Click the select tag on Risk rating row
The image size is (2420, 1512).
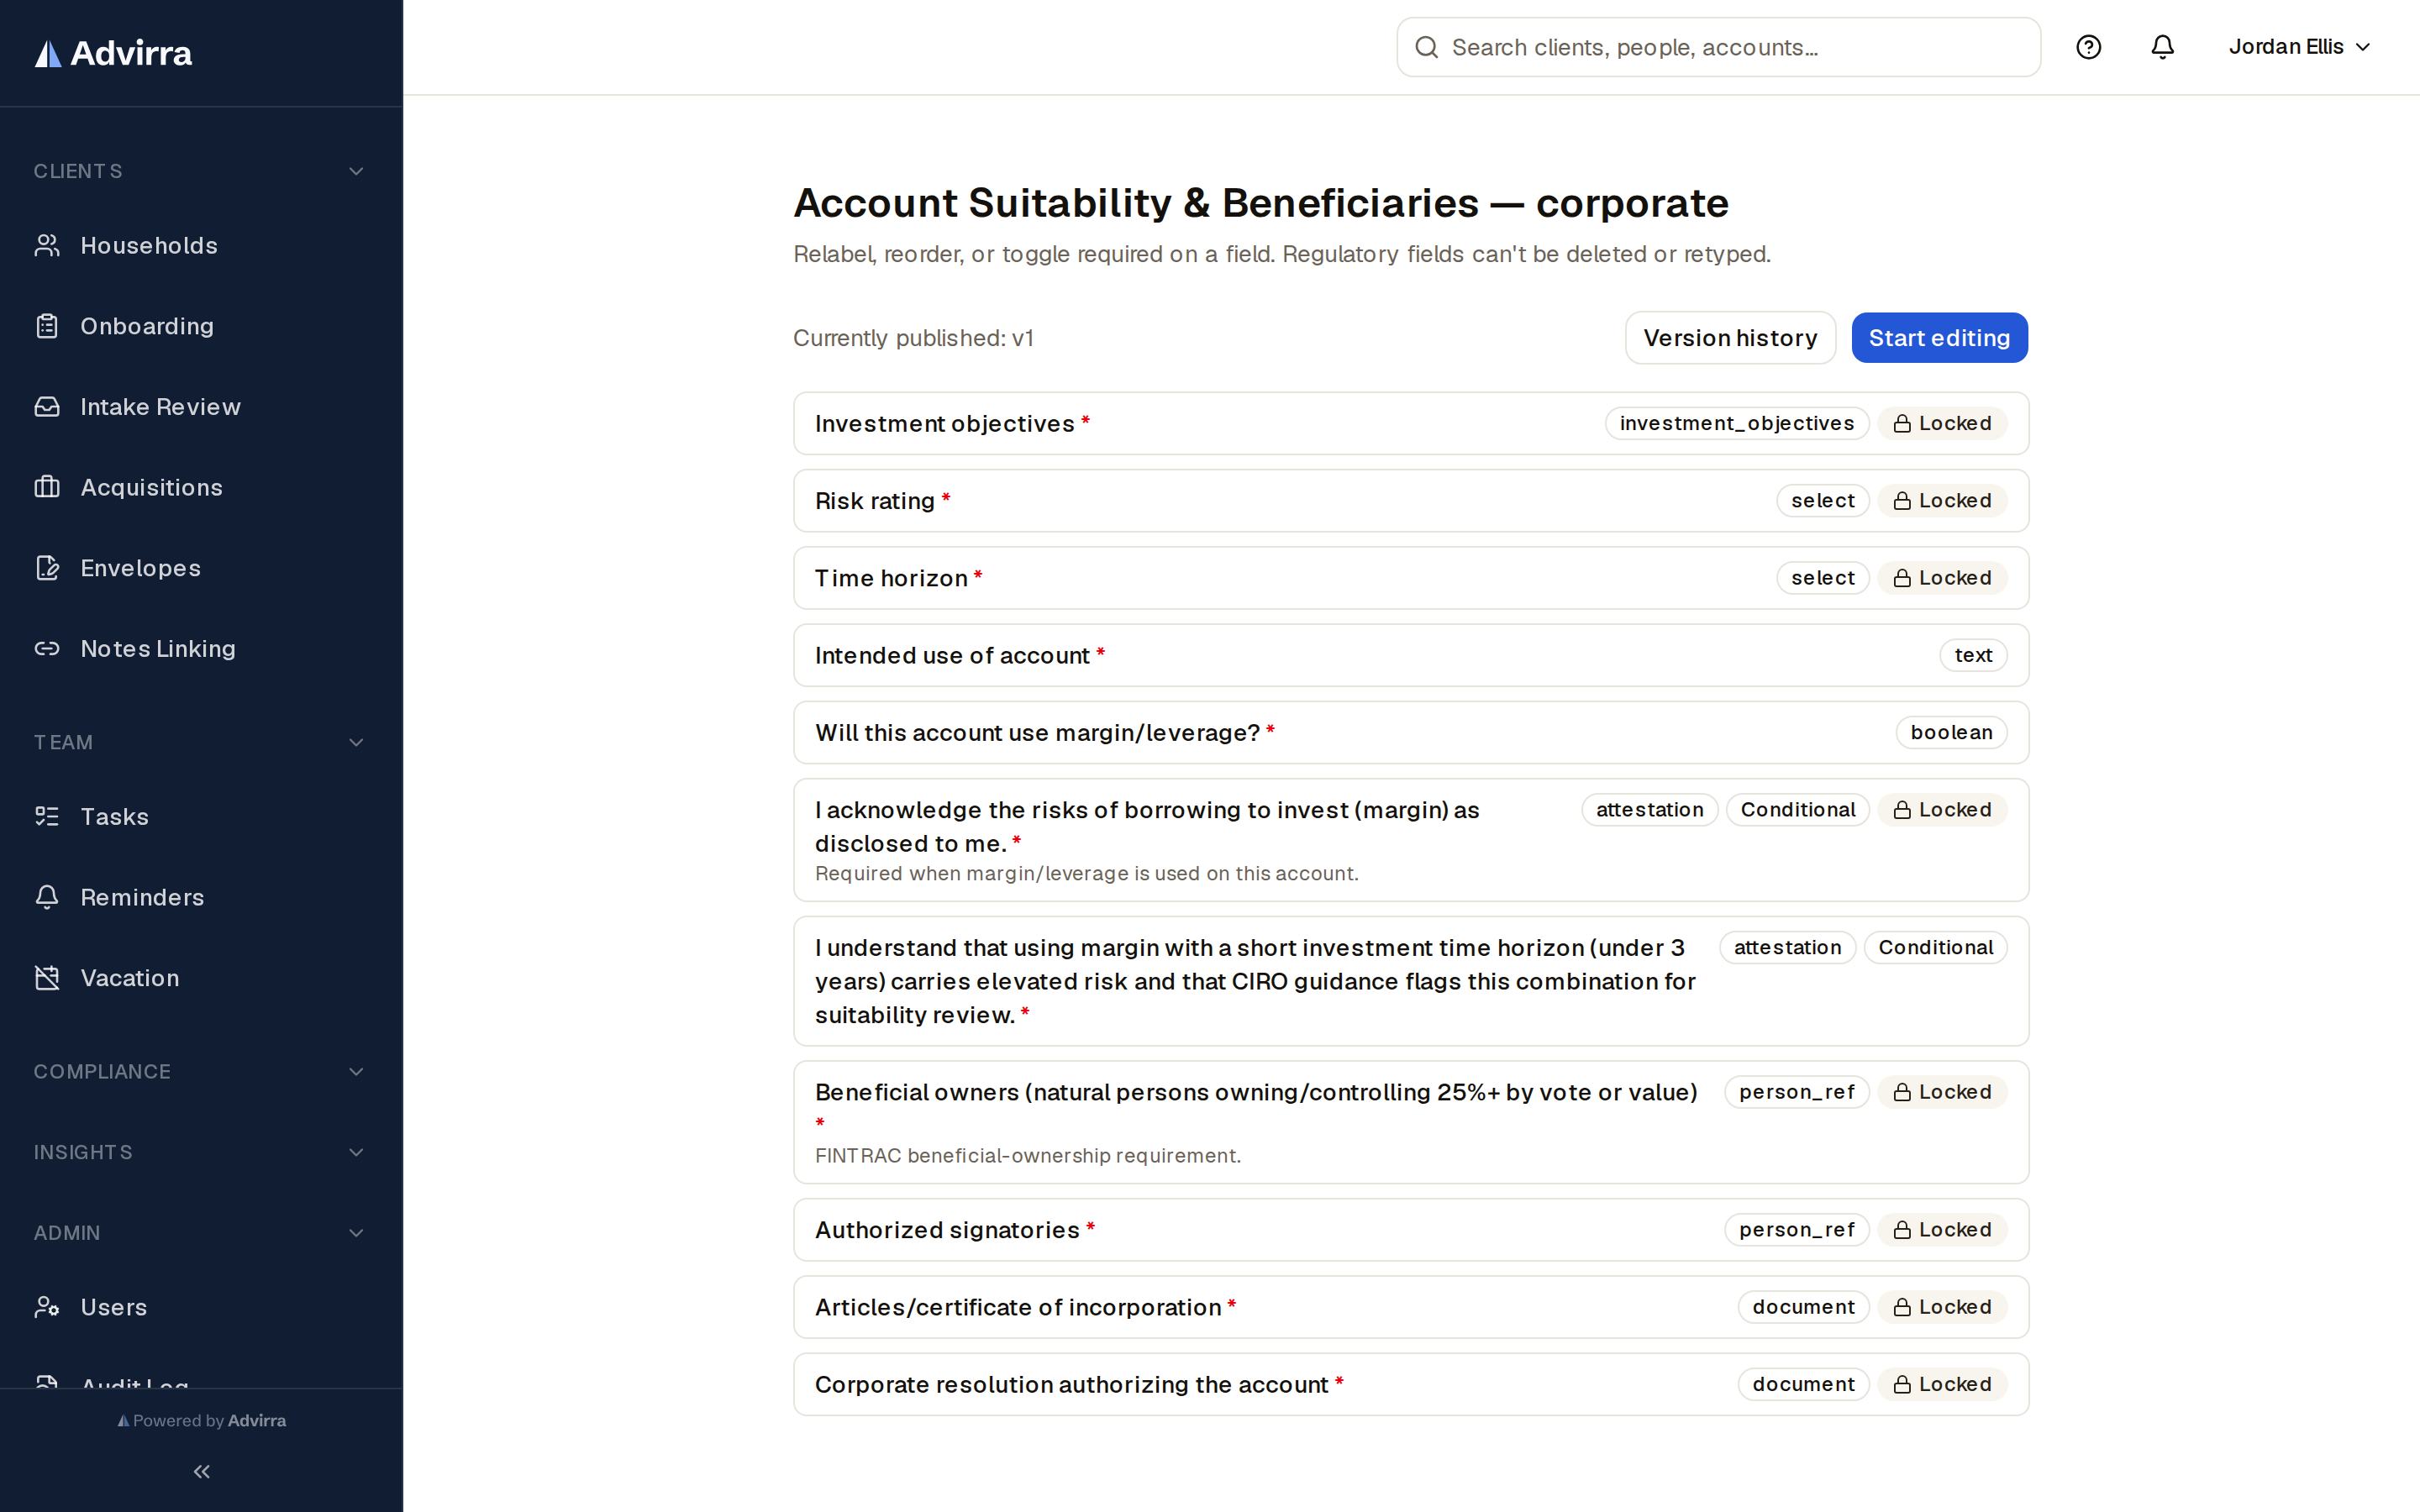click(1823, 501)
